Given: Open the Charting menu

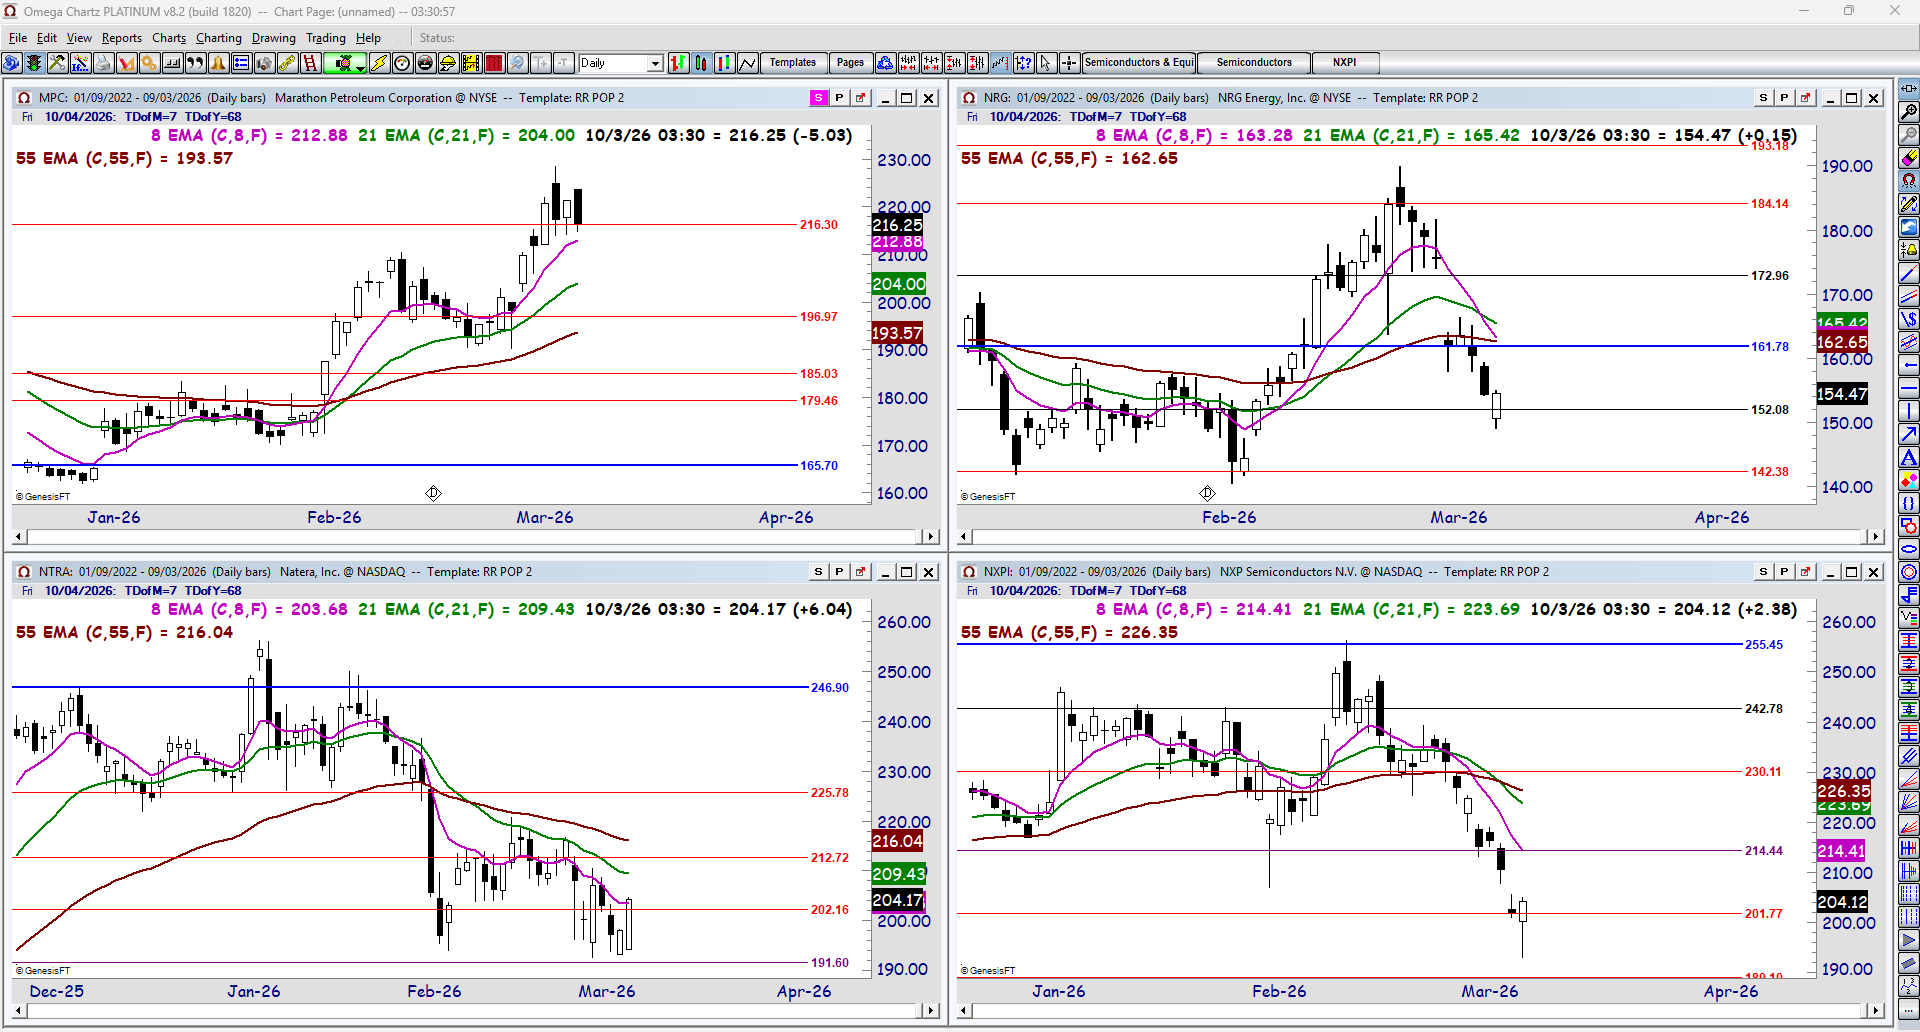Looking at the screenshot, I should click(219, 38).
